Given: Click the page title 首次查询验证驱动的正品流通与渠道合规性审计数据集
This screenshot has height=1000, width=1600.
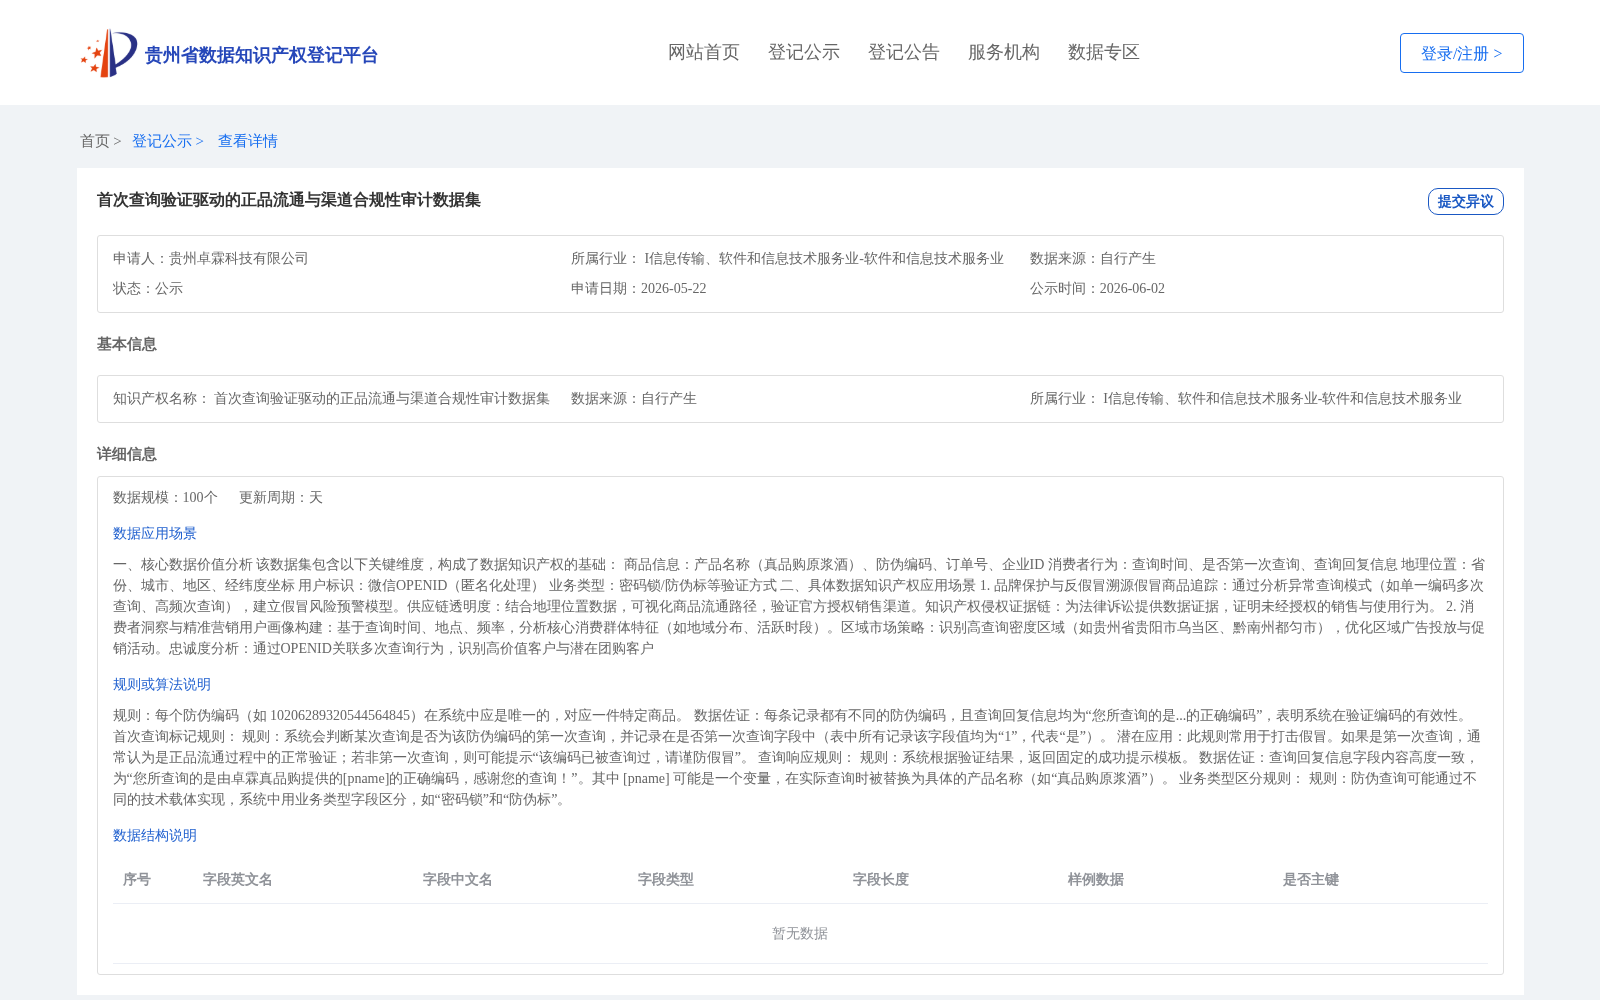Looking at the screenshot, I should pyautogui.click(x=289, y=200).
